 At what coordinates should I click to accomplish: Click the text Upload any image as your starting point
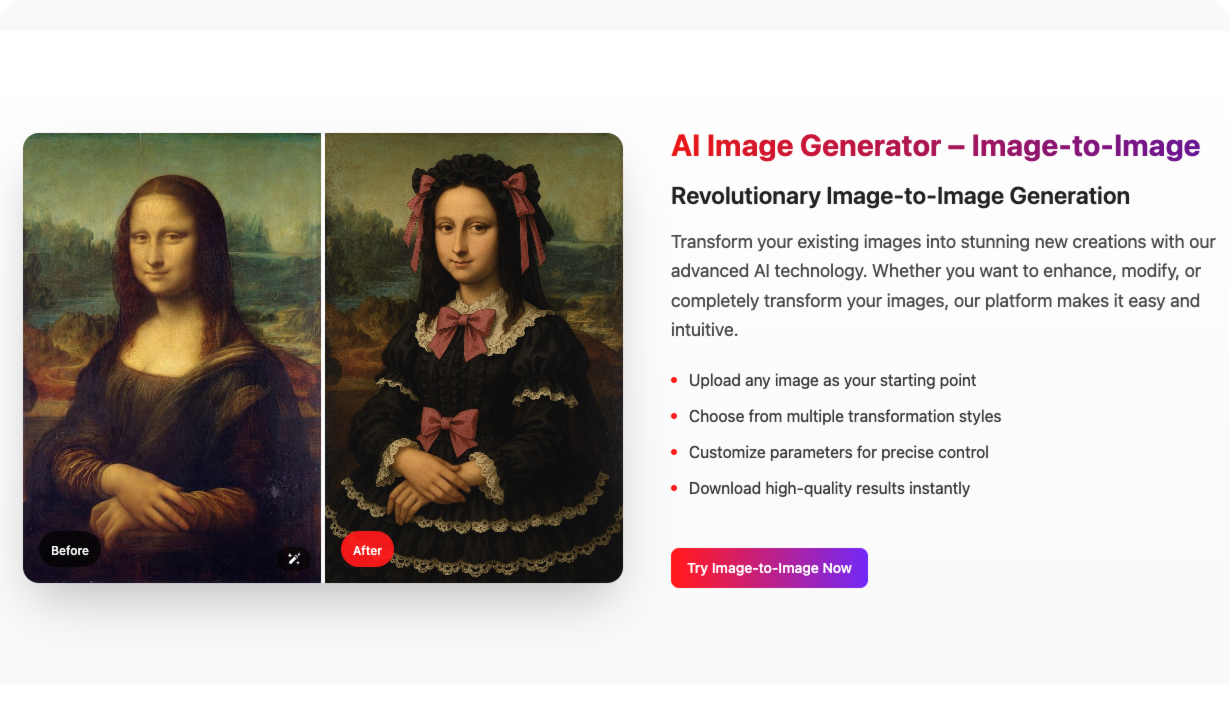pyautogui.click(x=832, y=380)
